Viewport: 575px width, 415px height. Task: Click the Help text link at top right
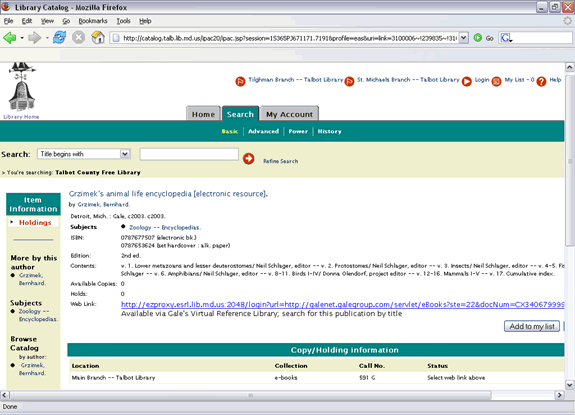(x=555, y=80)
